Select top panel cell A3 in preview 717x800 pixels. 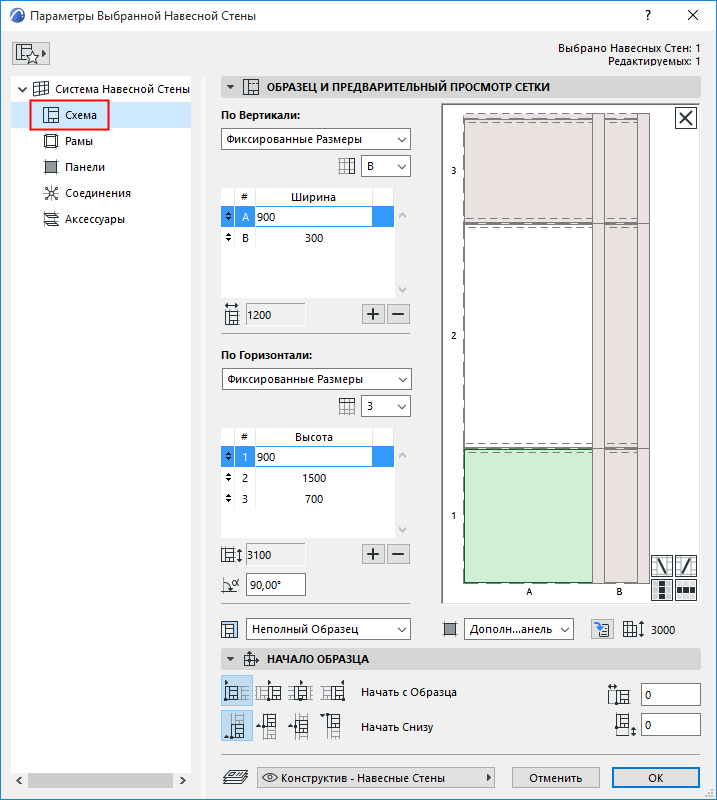pyautogui.click(x=528, y=170)
